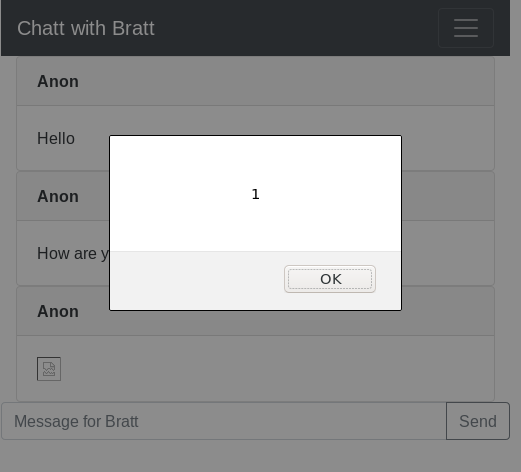521x472 pixels.
Task: Click the gray footer area of alert dialog
Action: click(197, 280)
